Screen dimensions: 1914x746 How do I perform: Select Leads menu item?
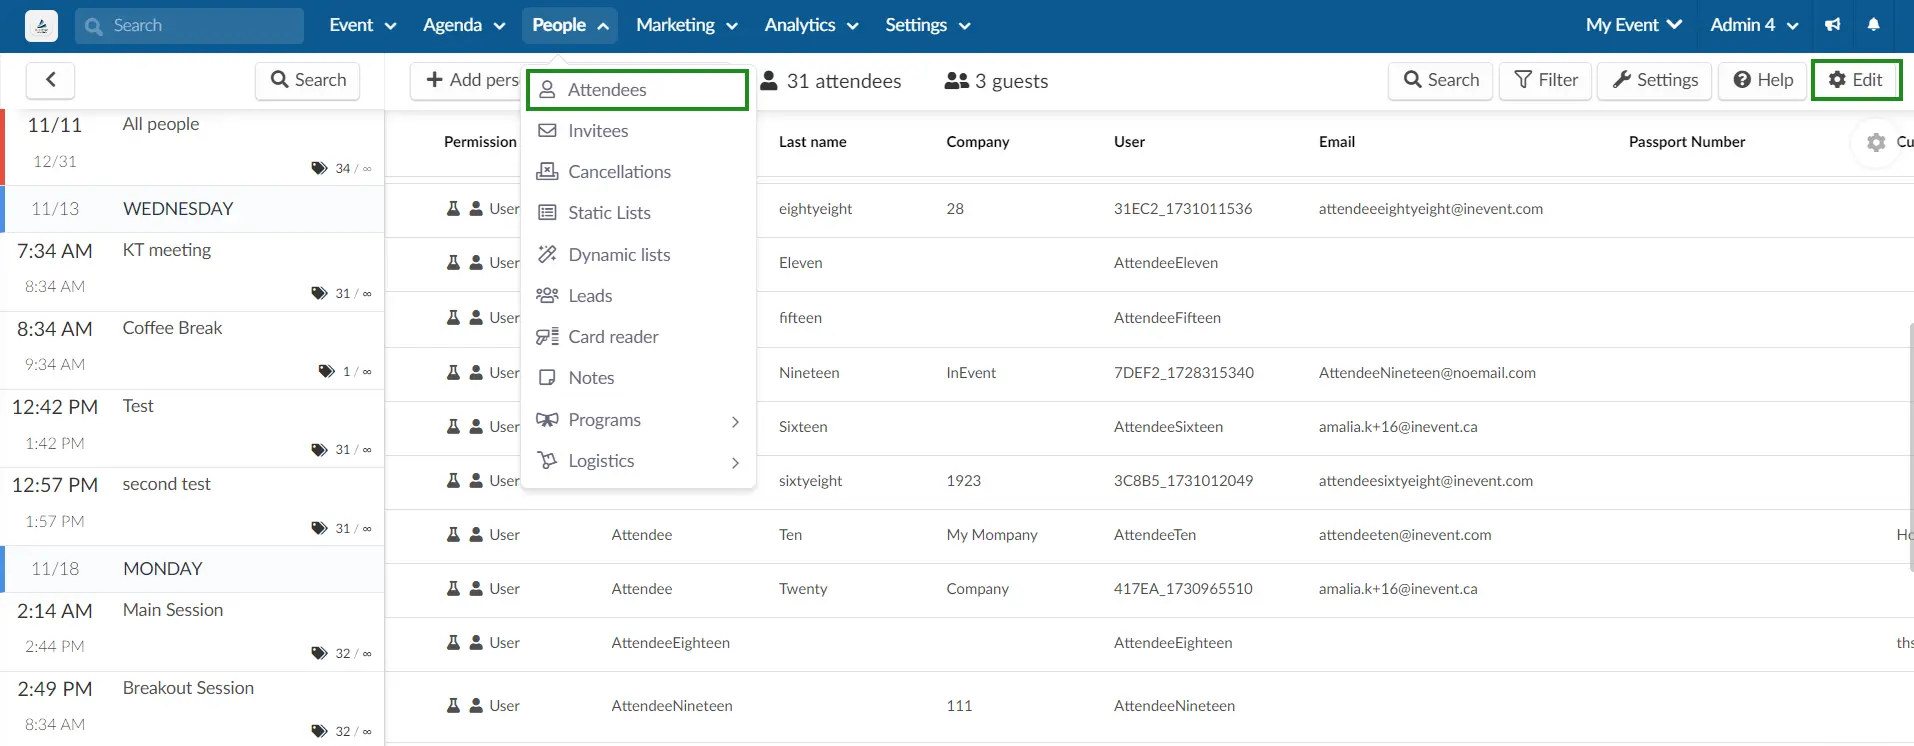pyautogui.click(x=638, y=296)
